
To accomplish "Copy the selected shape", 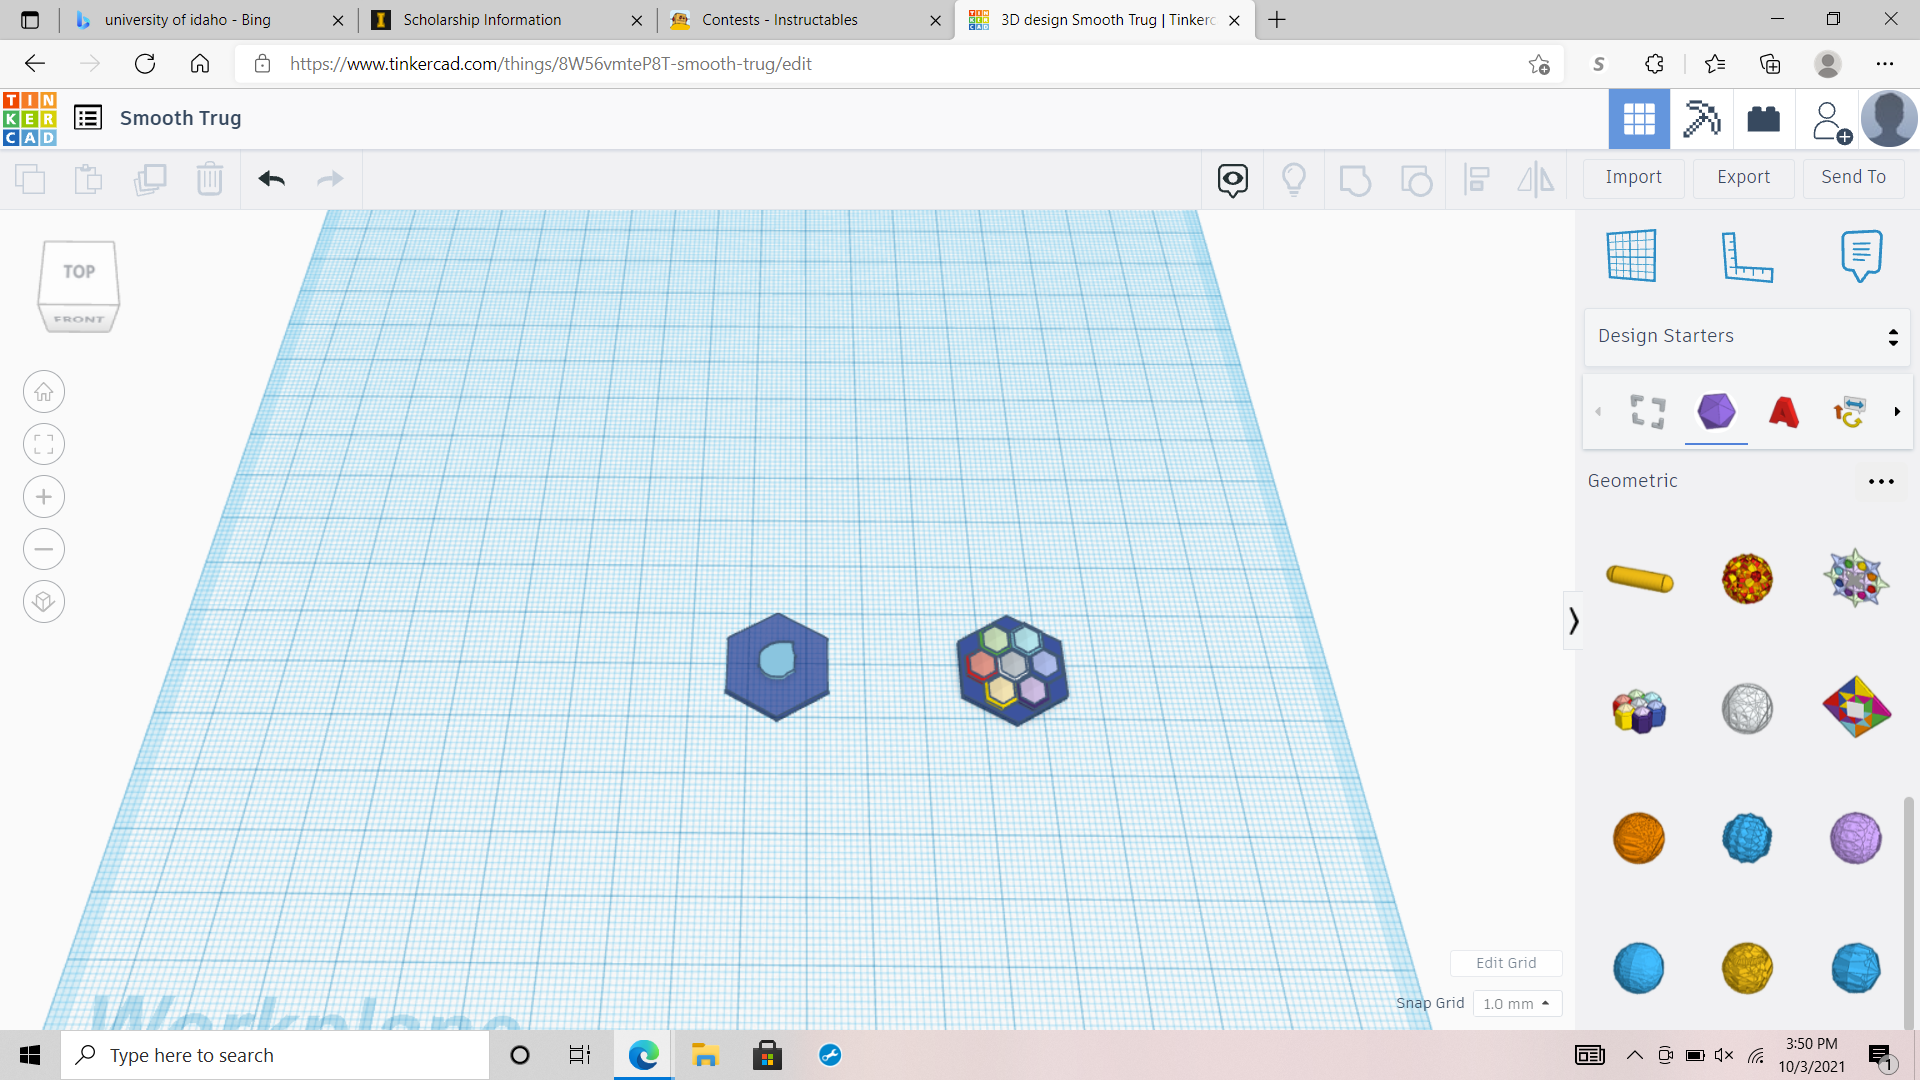I will coord(29,179).
